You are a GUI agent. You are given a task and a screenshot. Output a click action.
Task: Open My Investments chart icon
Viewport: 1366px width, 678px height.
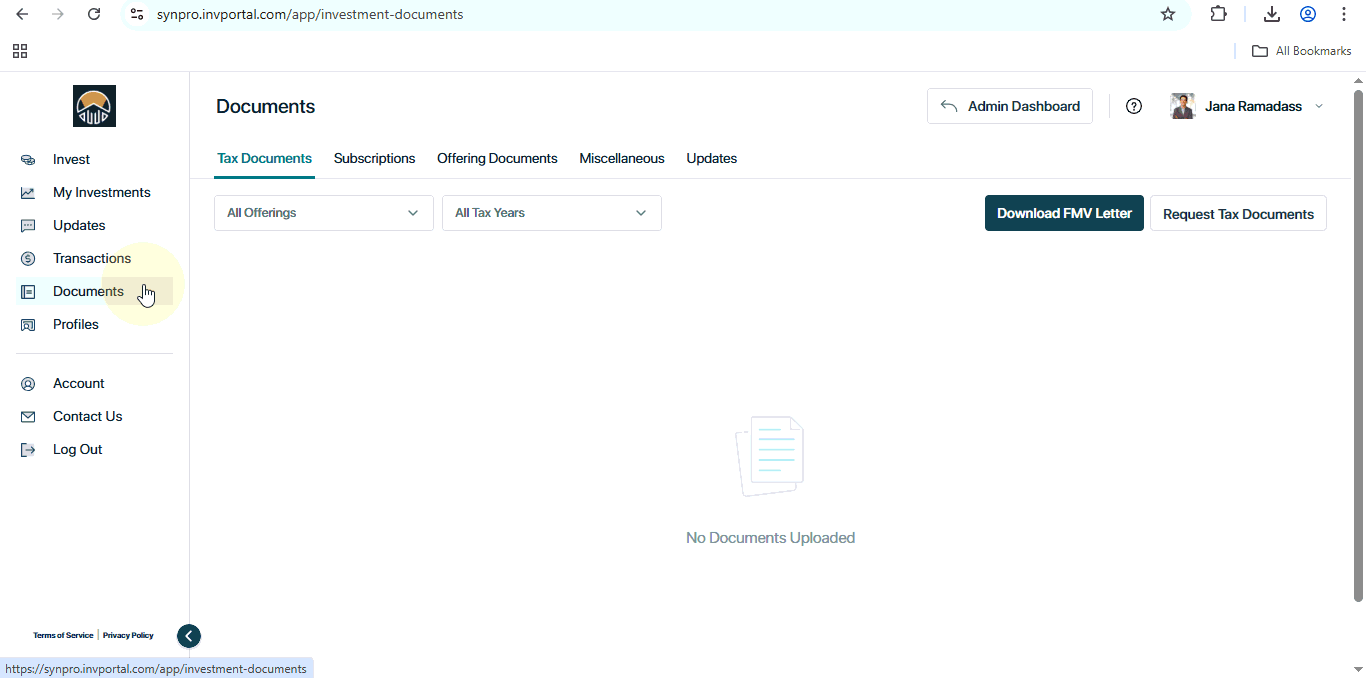click(x=28, y=193)
